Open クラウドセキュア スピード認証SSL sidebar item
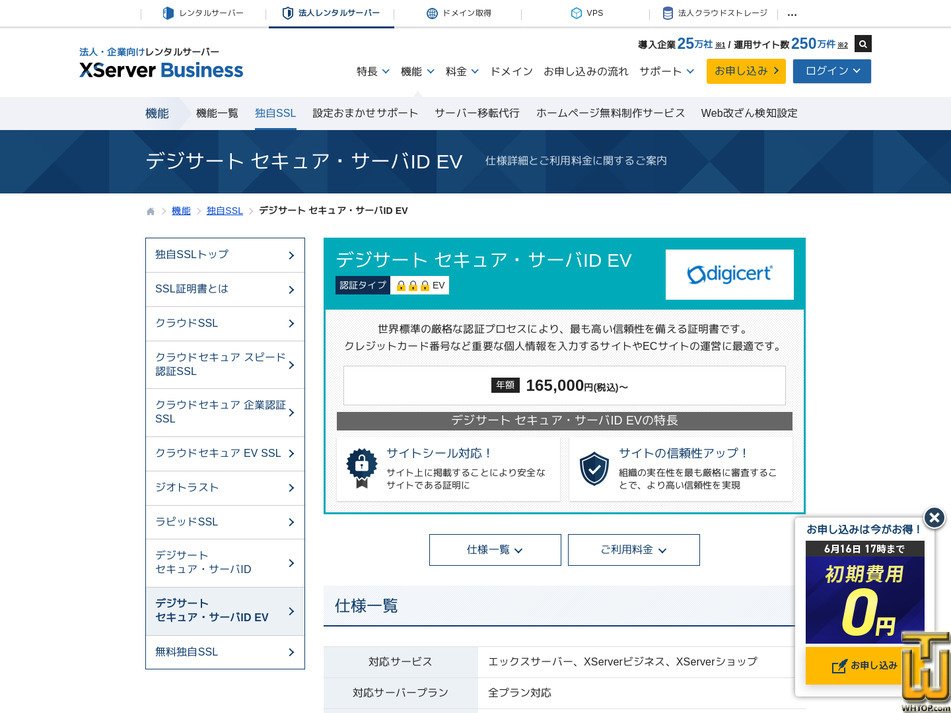The width and height of the screenshot is (951, 713). [225, 365]
